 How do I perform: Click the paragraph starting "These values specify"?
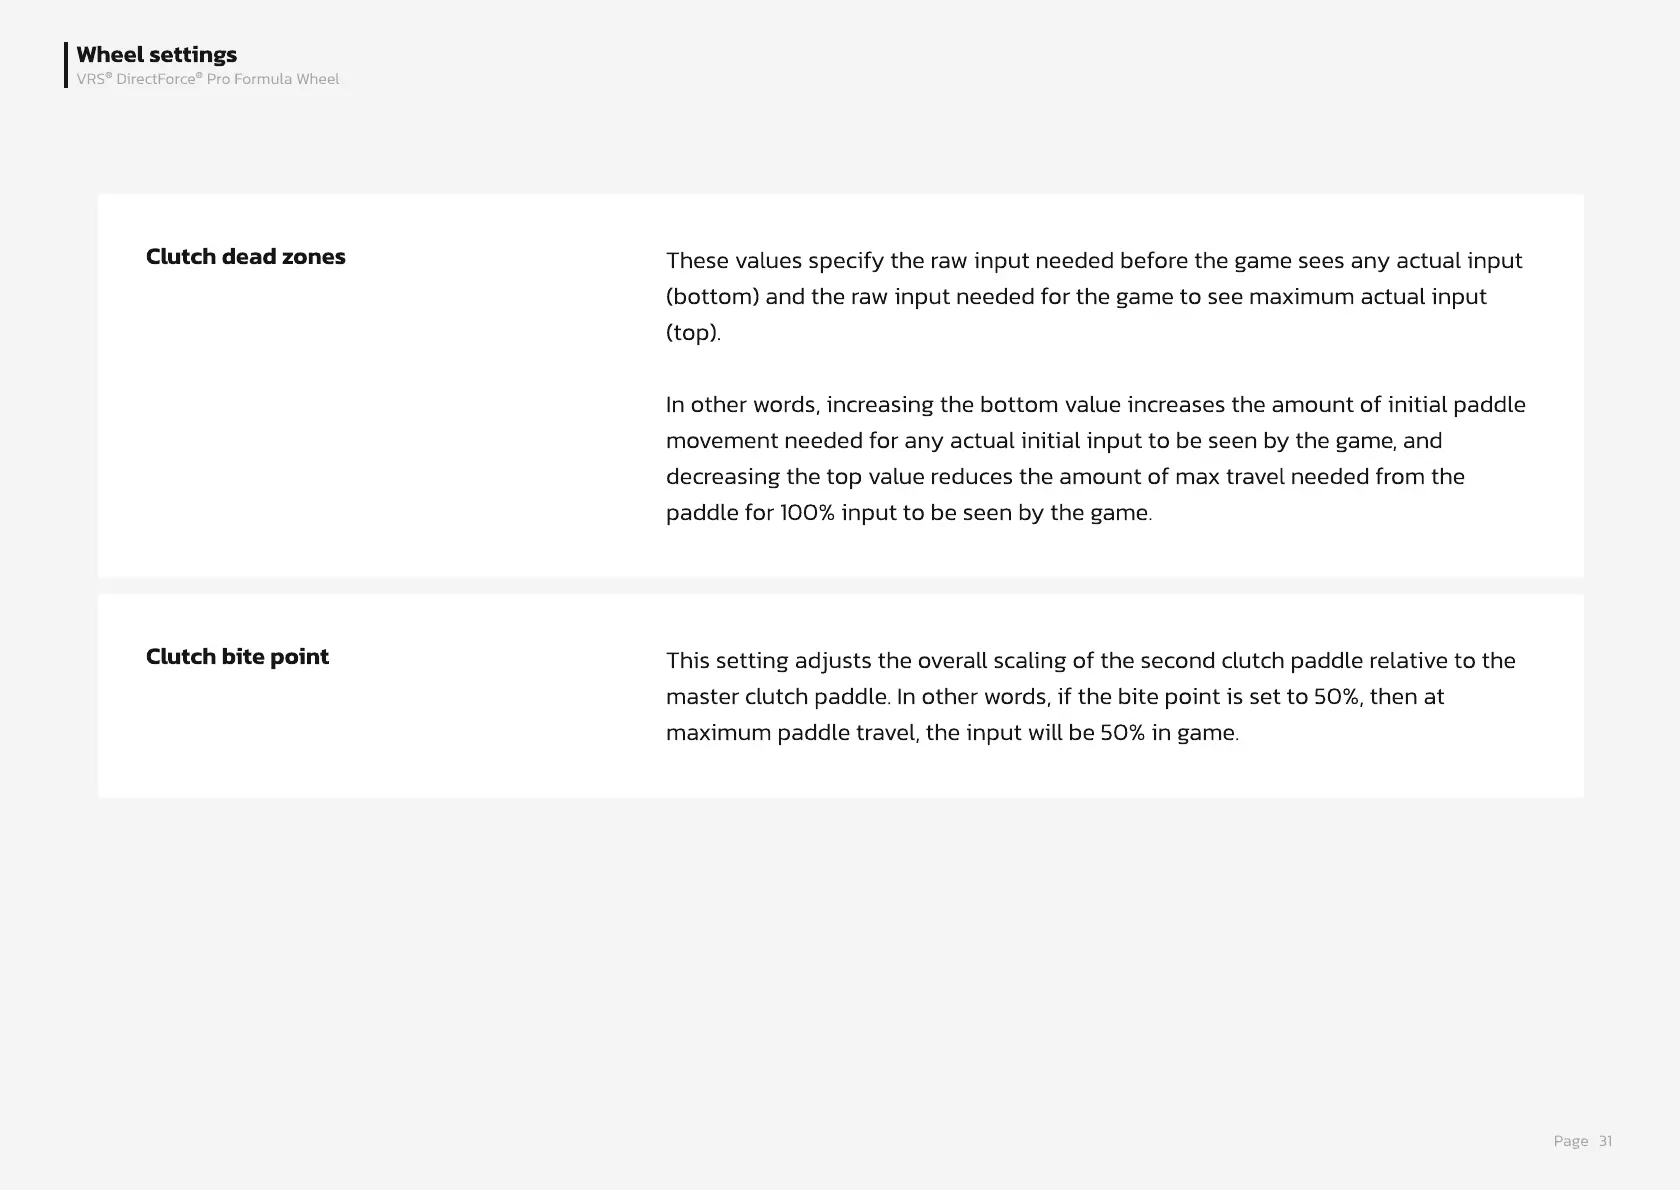point(1094,296)
